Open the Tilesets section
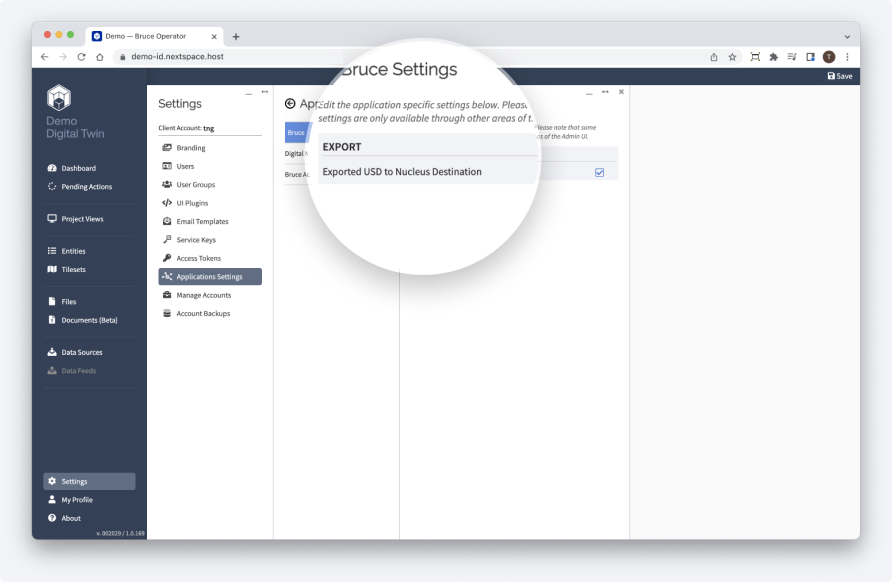Viewport: 892px width, 582px height. coord(73,270)
